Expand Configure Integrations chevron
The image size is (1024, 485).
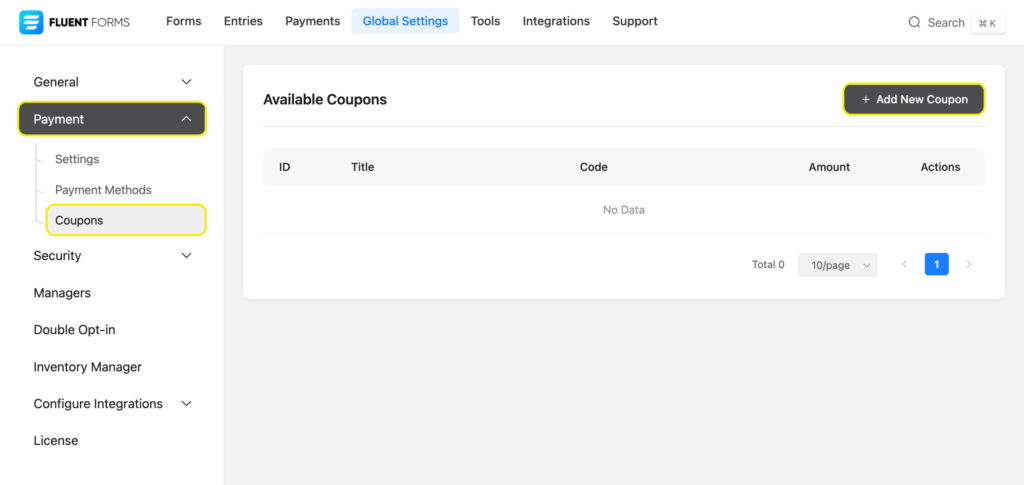tap(186, 403)
